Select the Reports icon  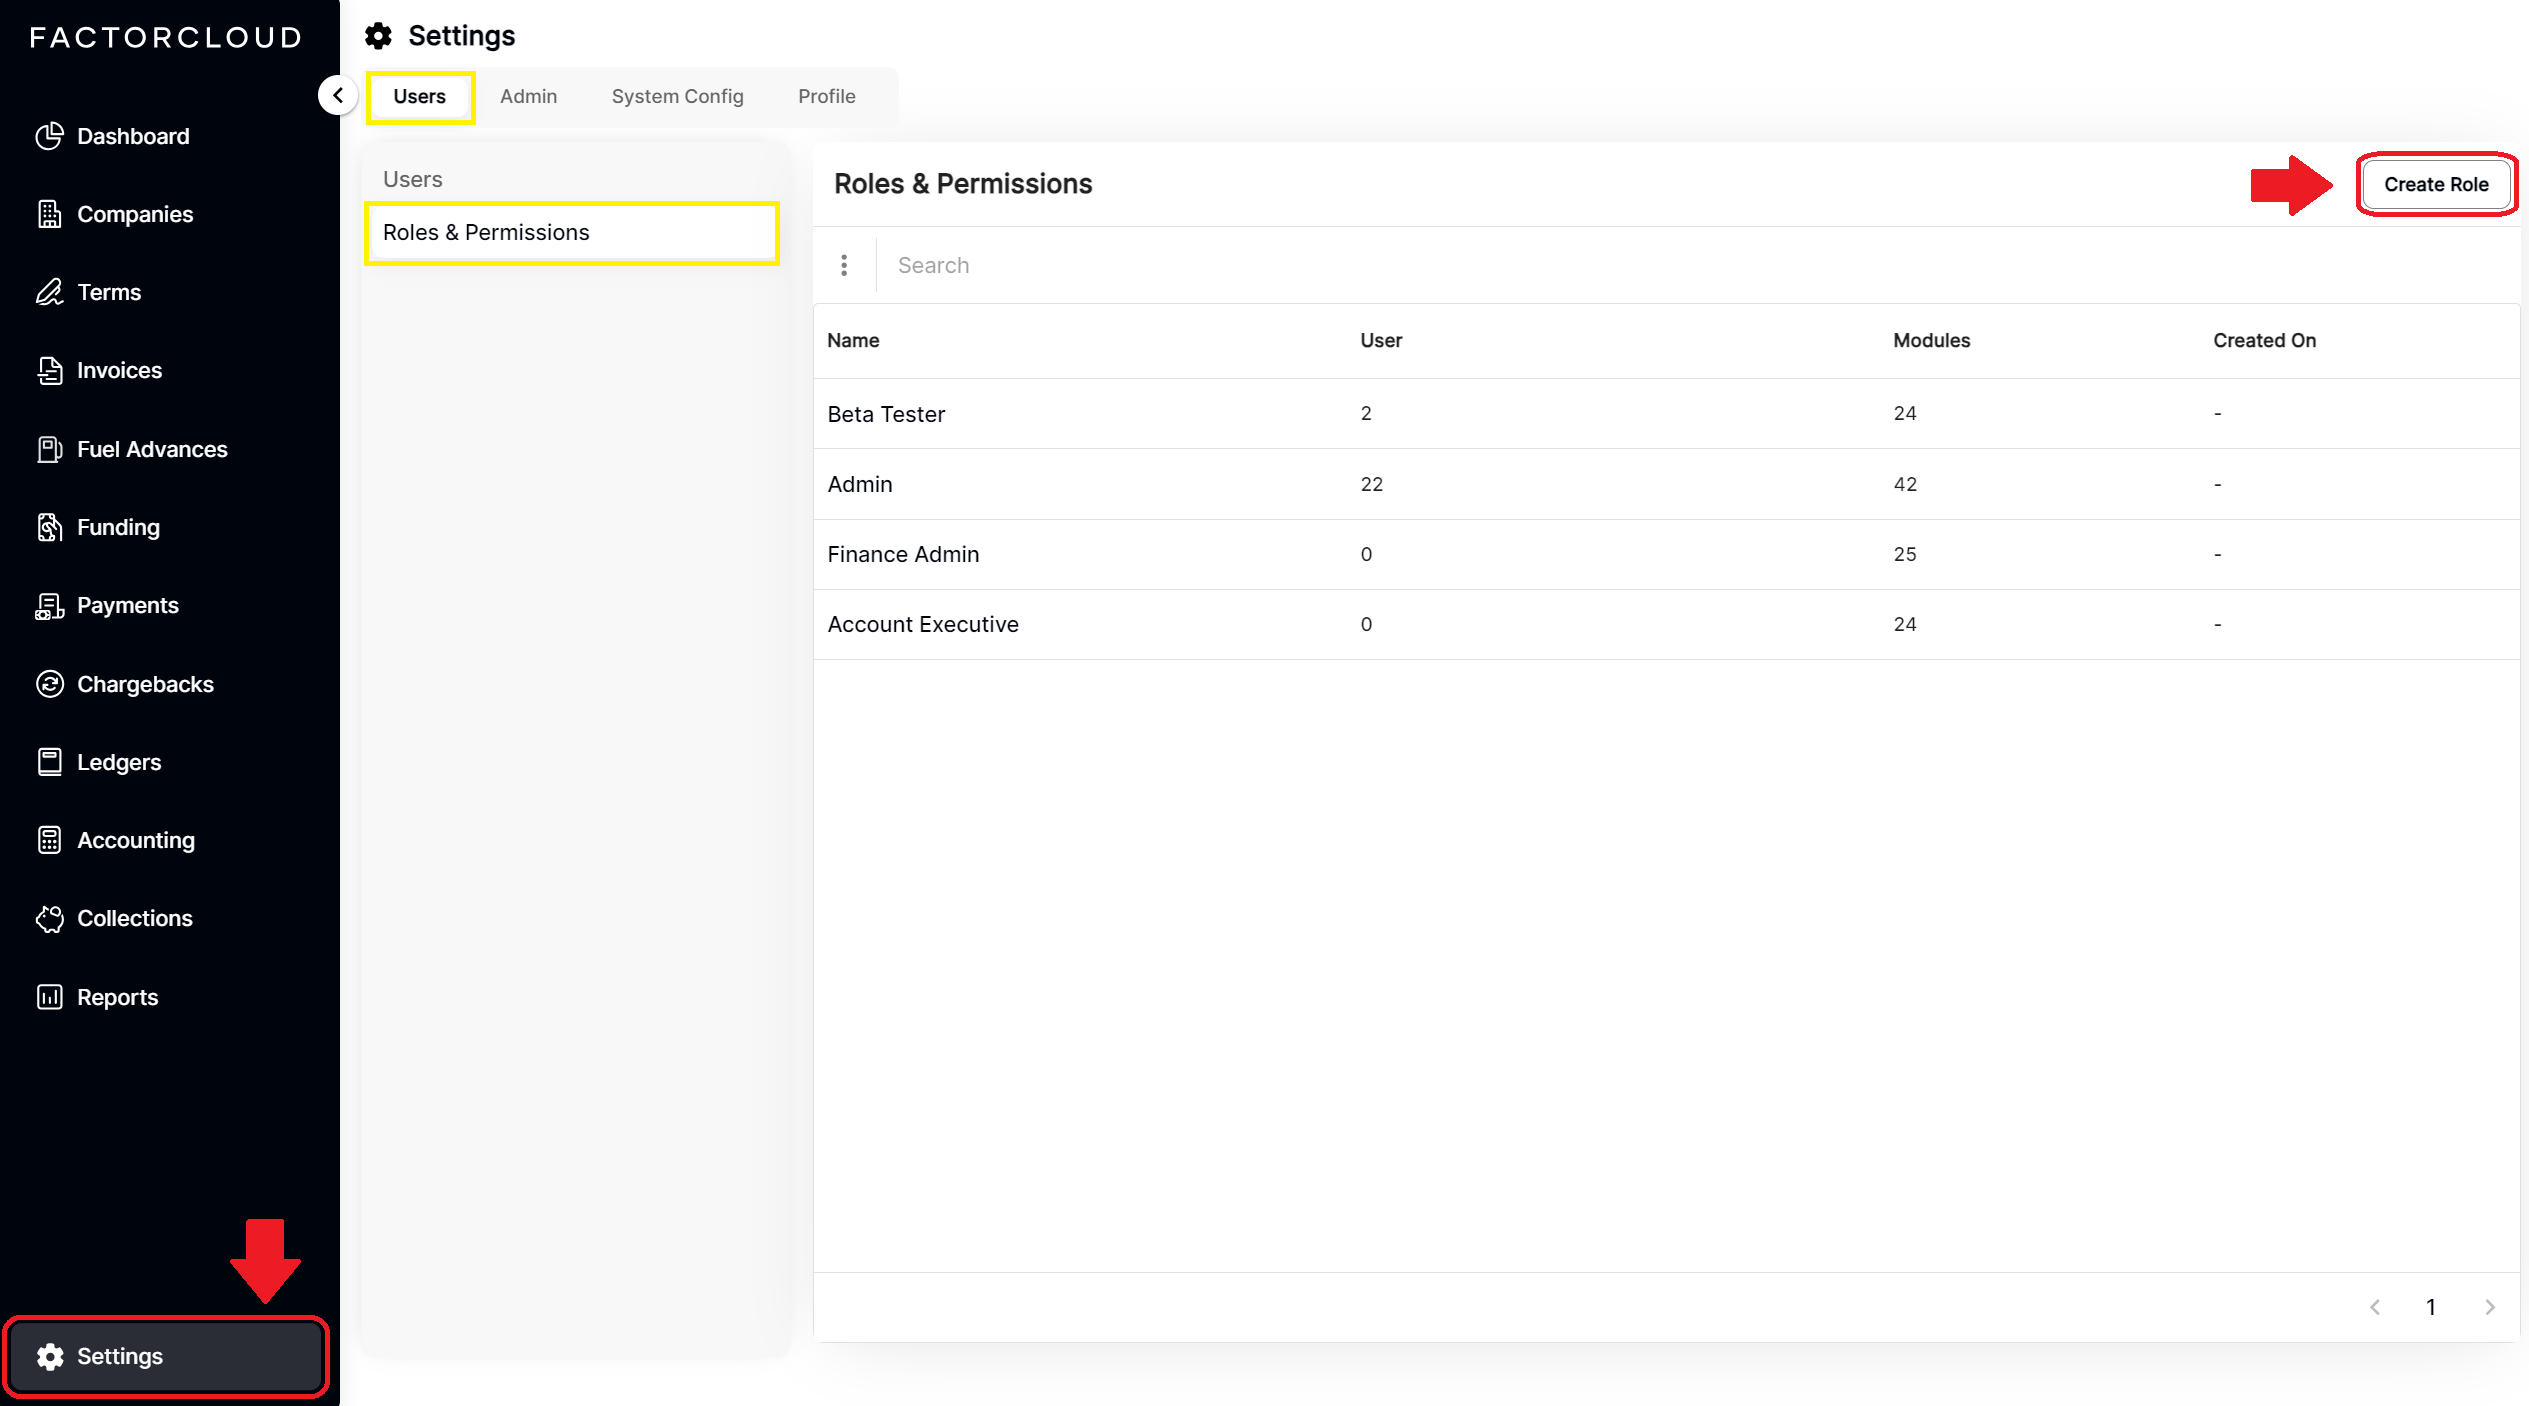(x=50, y=997)
